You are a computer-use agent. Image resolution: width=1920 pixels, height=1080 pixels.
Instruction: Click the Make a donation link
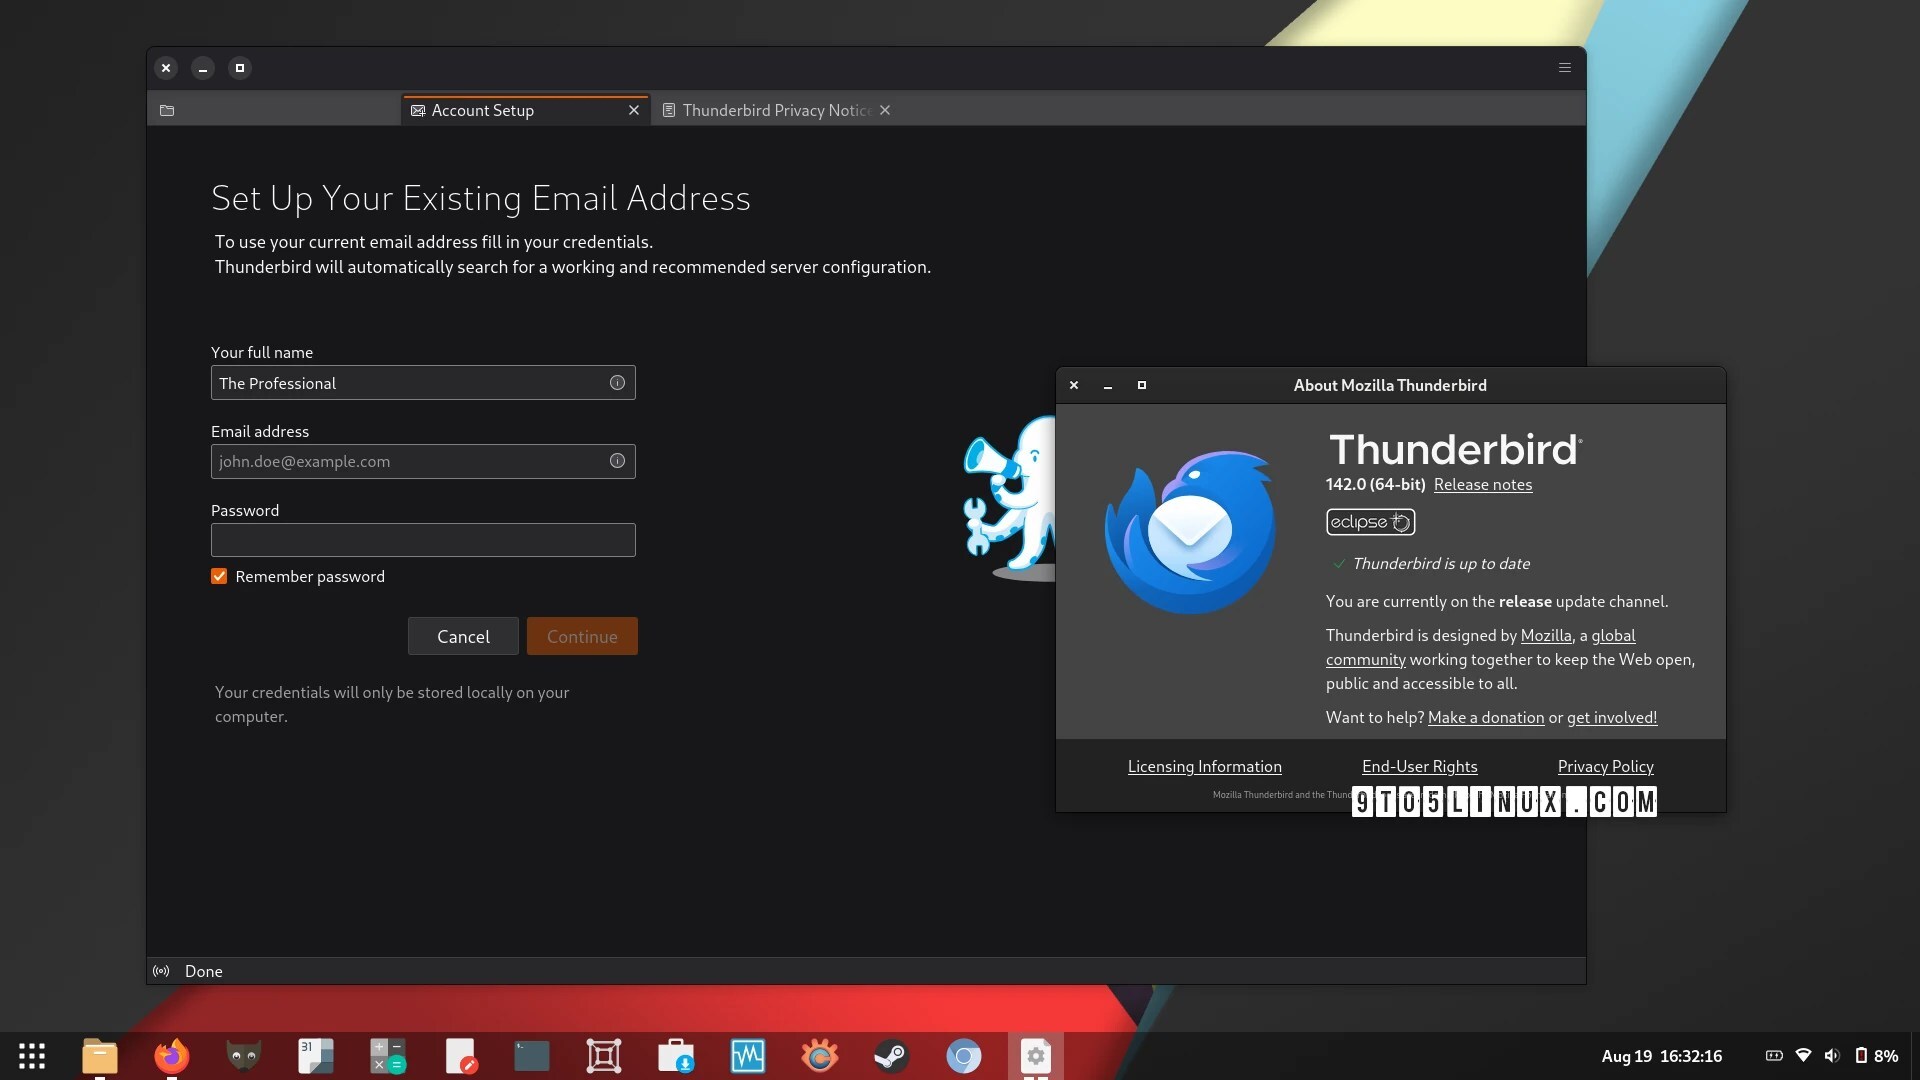pos(1485,718)
